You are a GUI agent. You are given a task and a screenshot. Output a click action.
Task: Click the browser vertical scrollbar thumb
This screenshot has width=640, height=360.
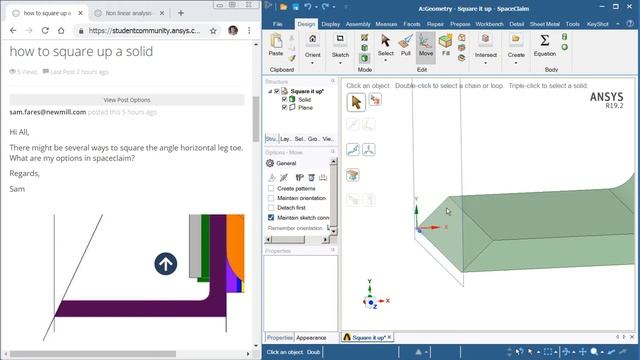tap(256, 119)
